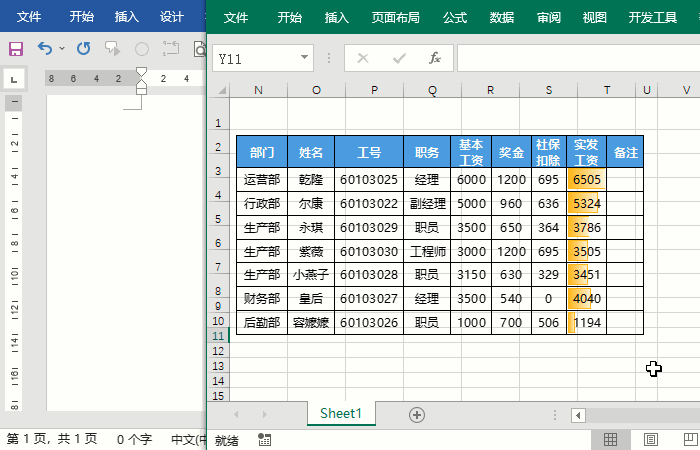The width and height of the screenshot is (700, 450).
Task: Expand the Name Box dropdown arrow
Action: 304,58
